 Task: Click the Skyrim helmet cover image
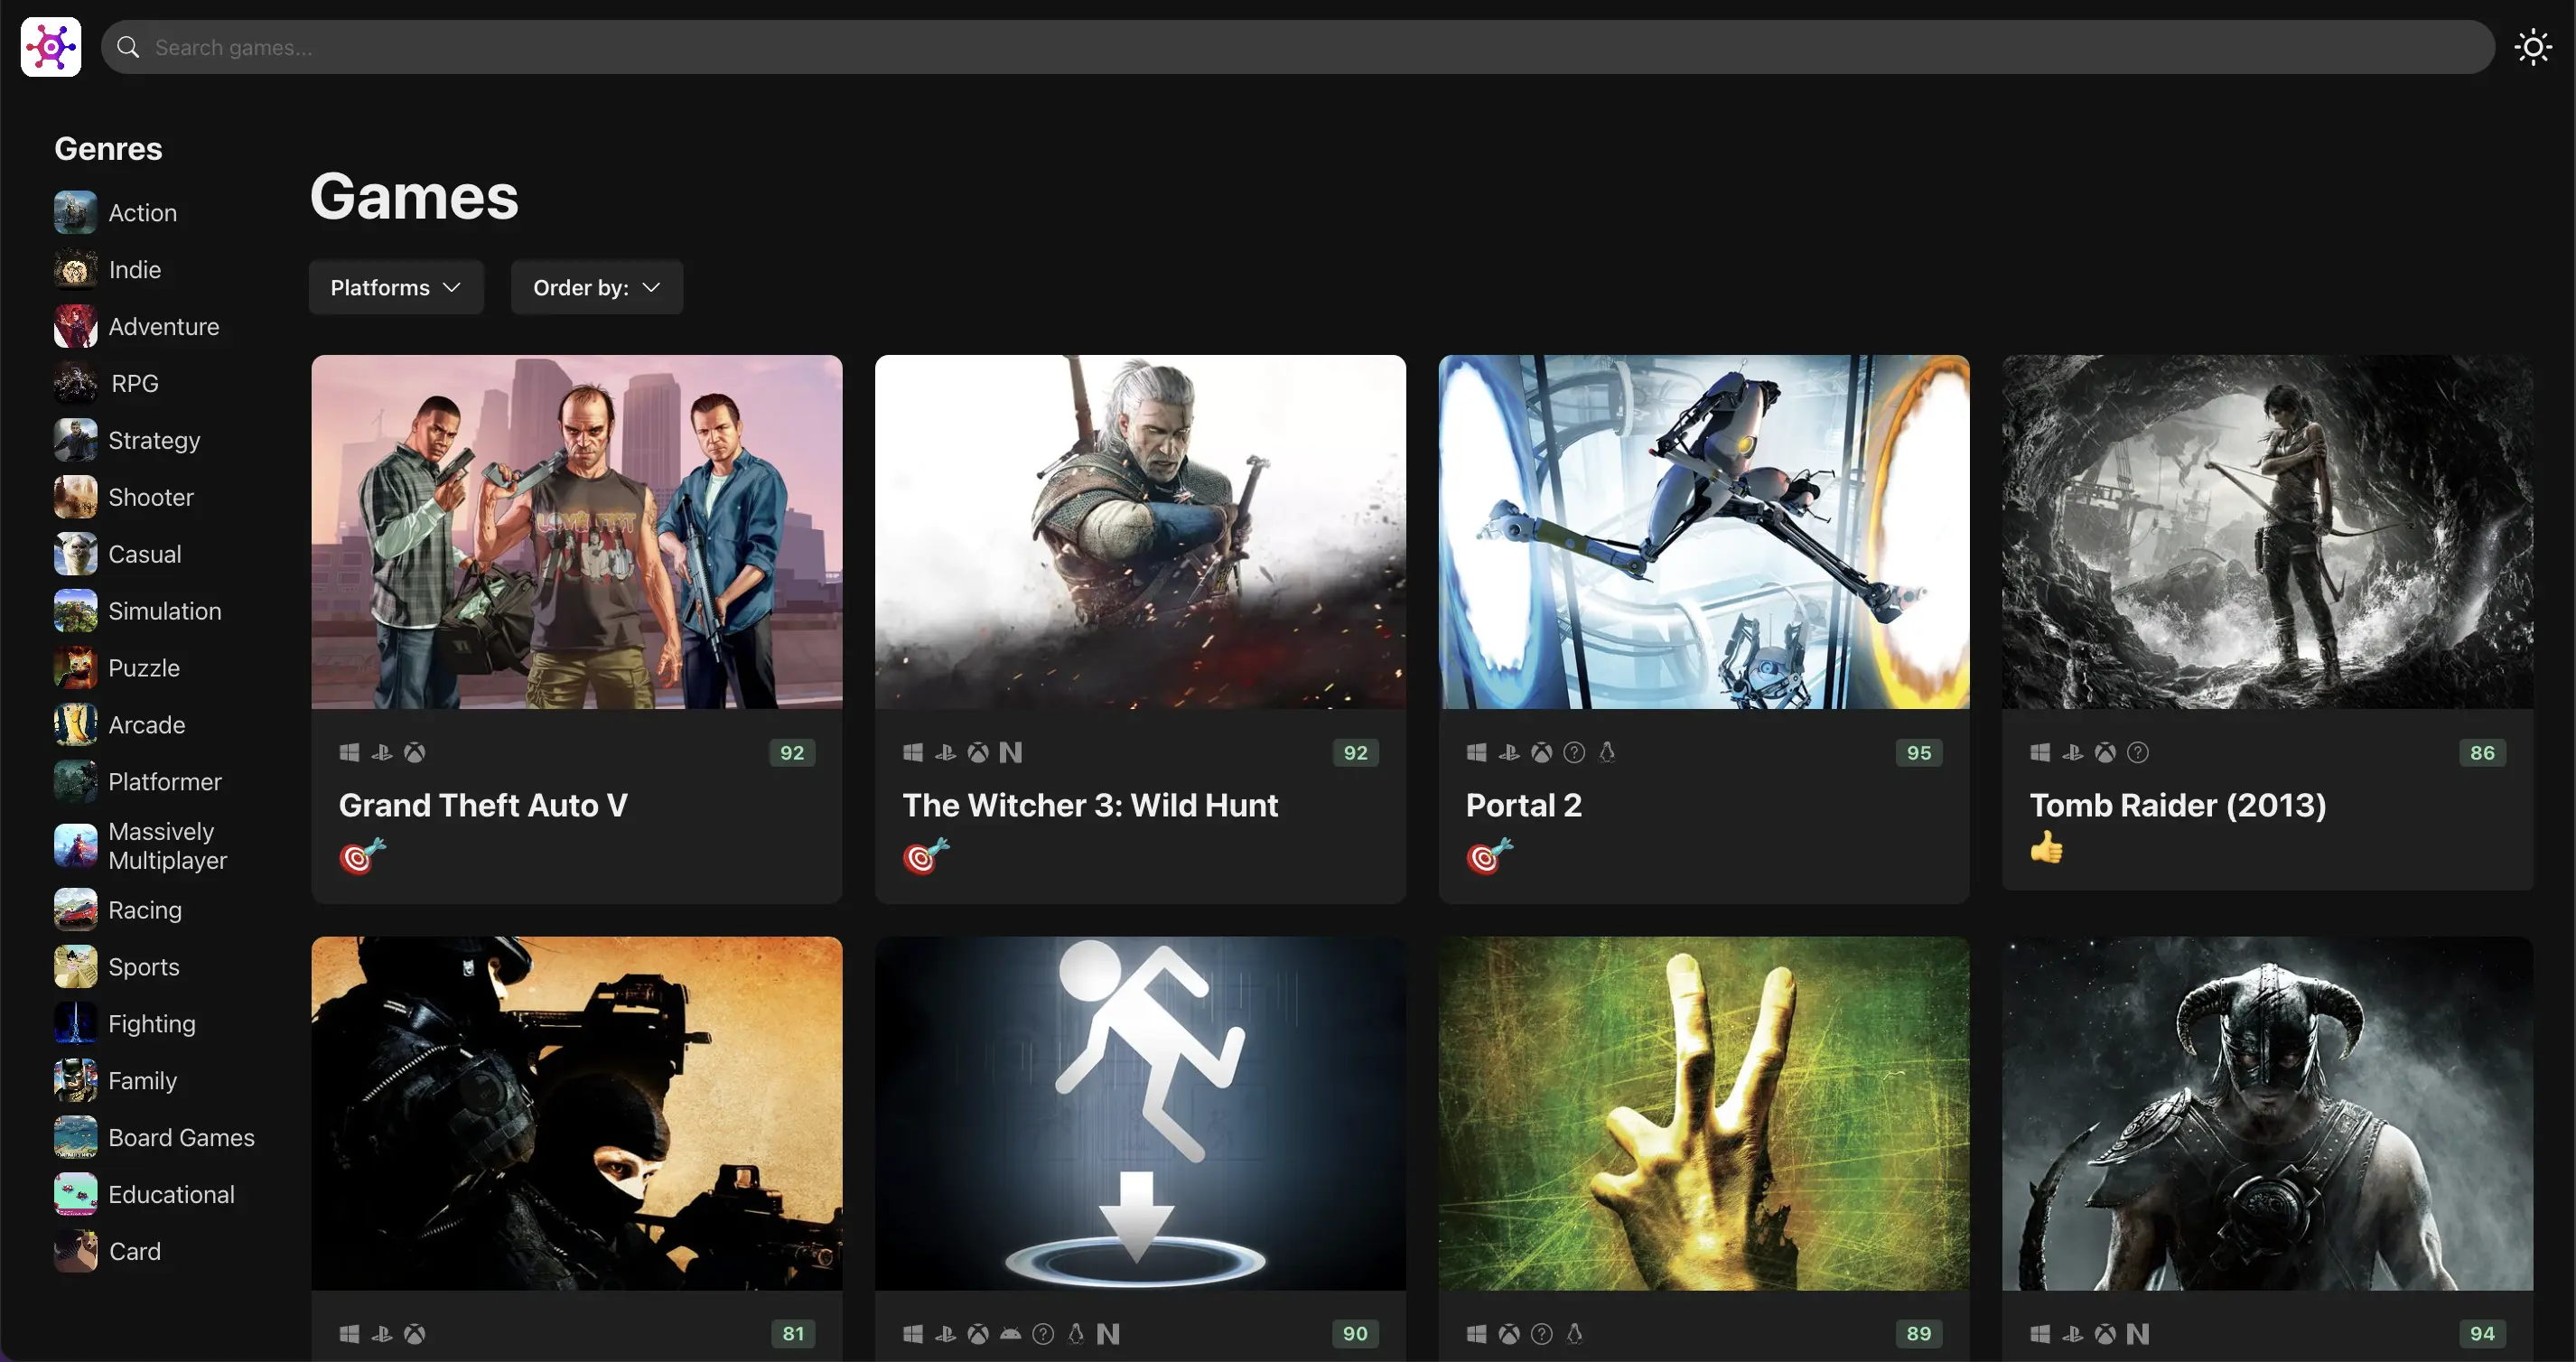click(x=2267, y=1113)
